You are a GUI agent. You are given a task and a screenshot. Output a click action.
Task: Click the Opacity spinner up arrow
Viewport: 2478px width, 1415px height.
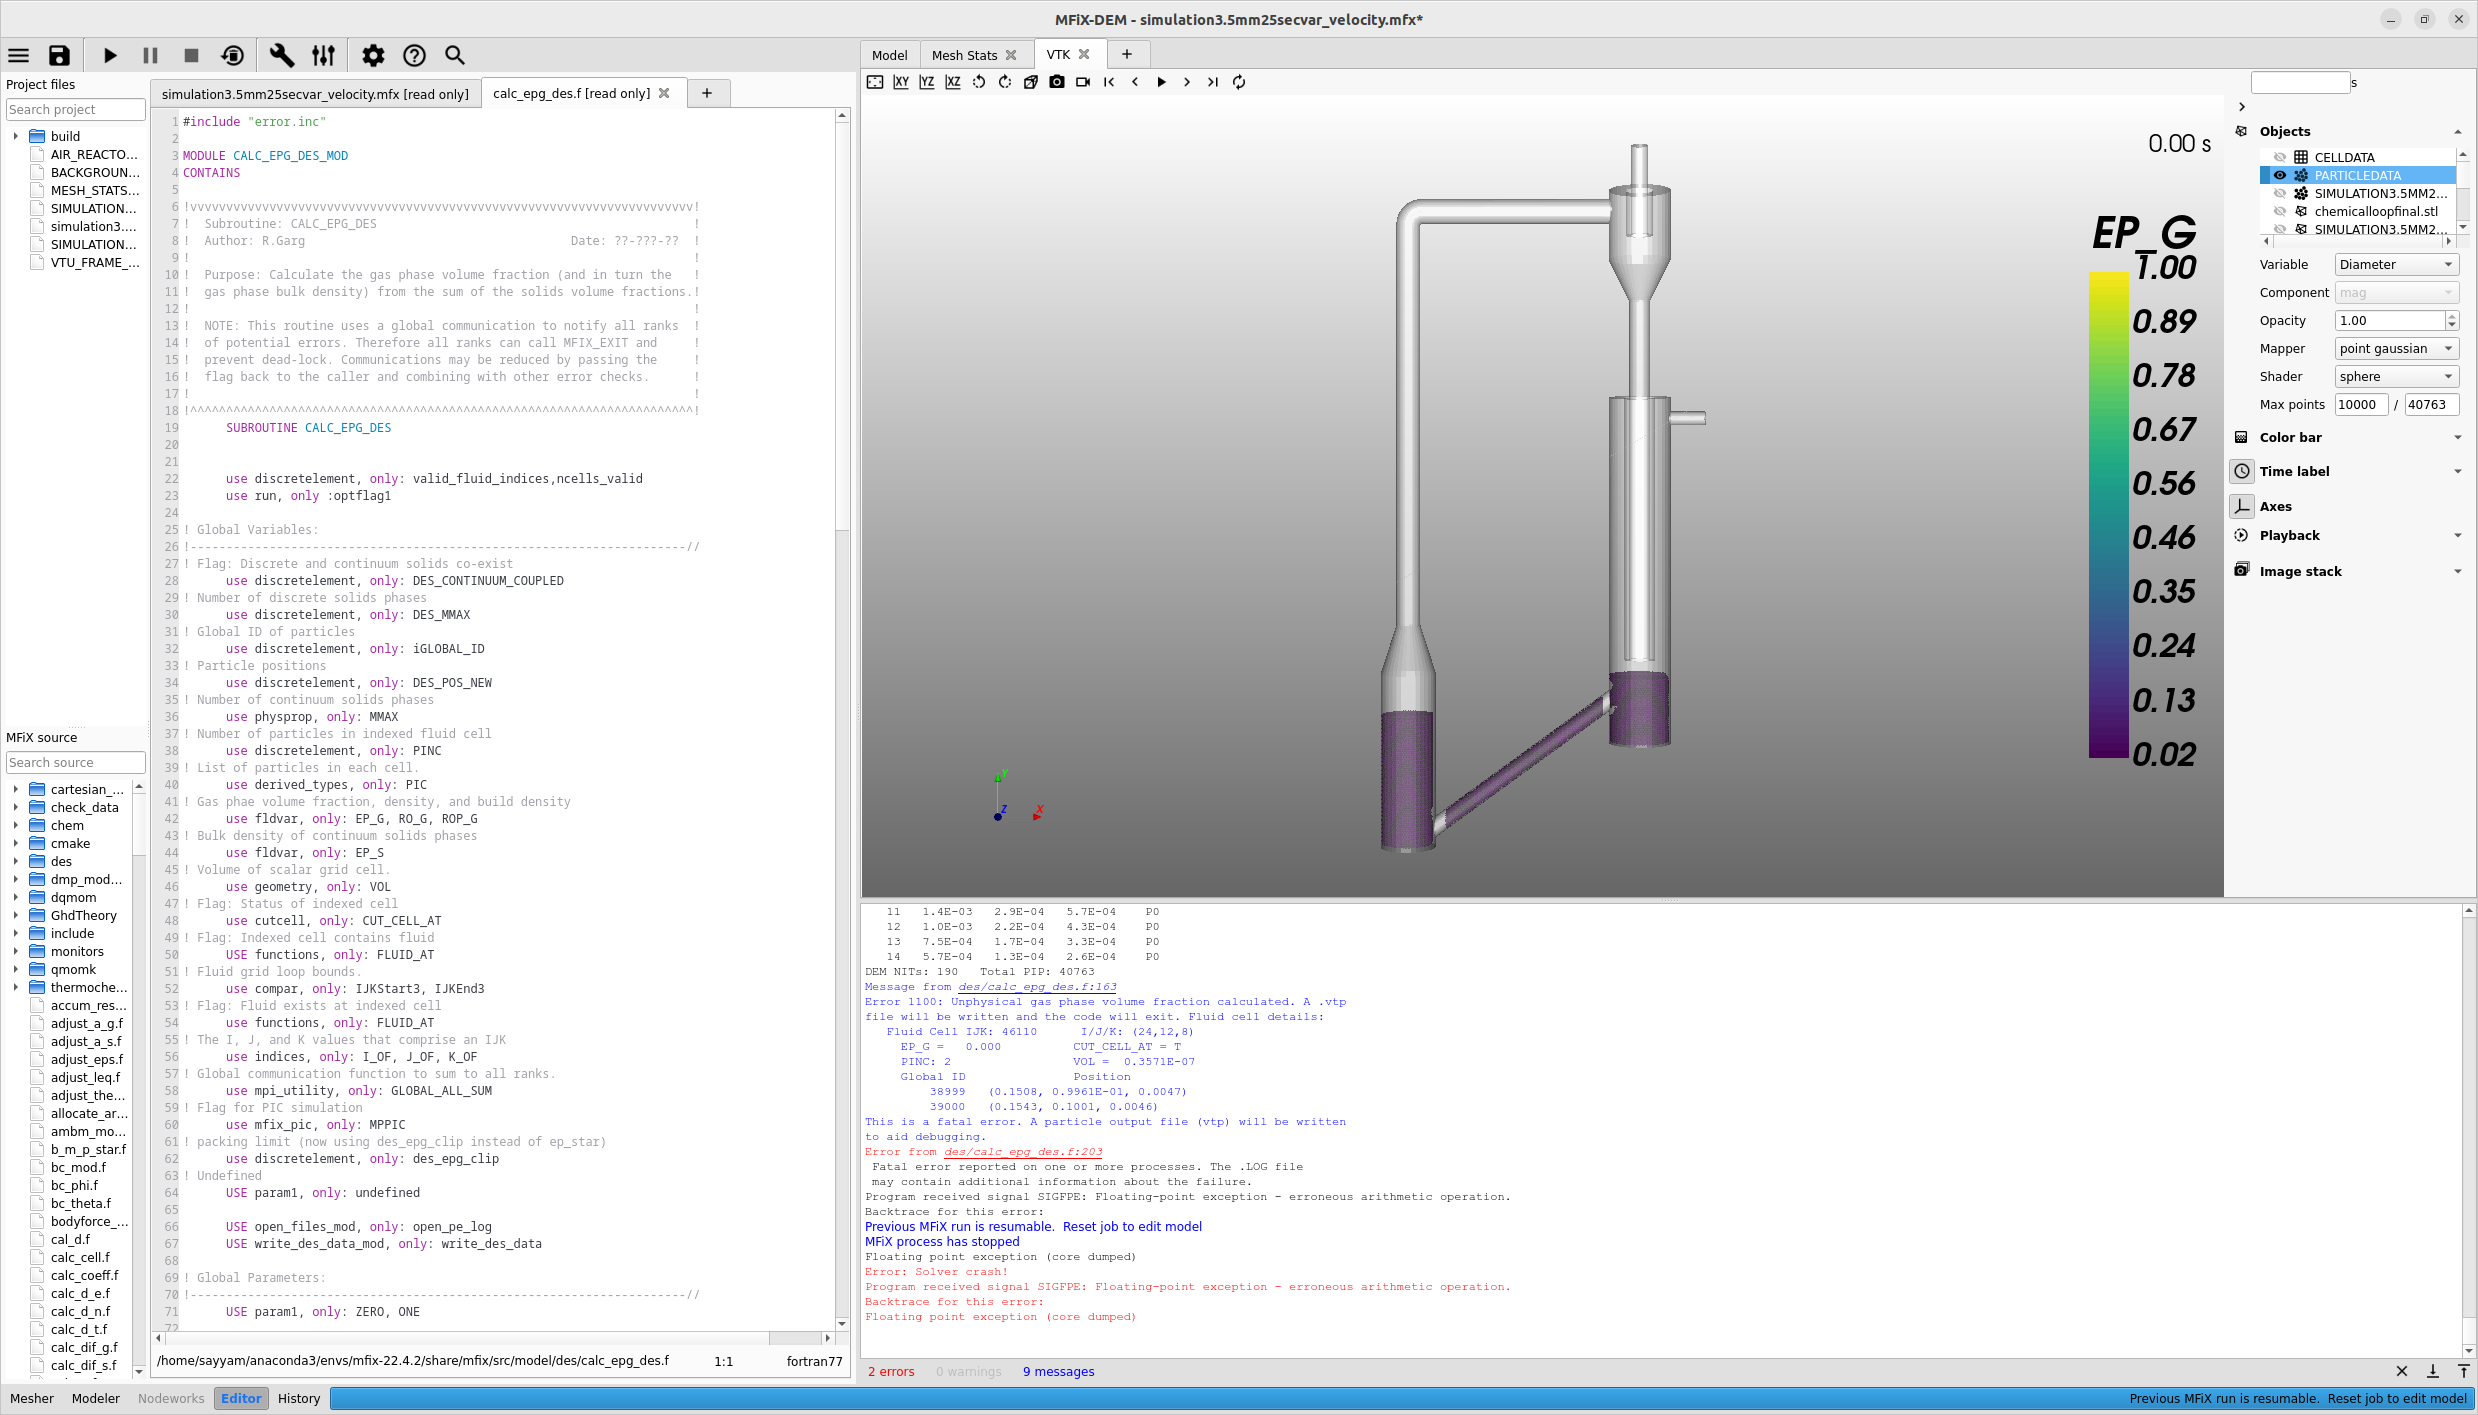(x=2452, y=316)
